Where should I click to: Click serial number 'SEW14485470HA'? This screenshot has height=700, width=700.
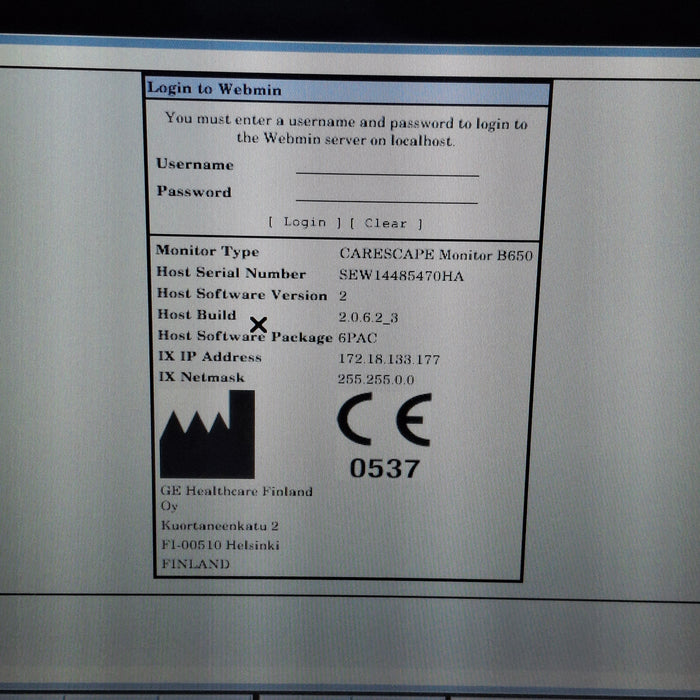click(401, 275)
